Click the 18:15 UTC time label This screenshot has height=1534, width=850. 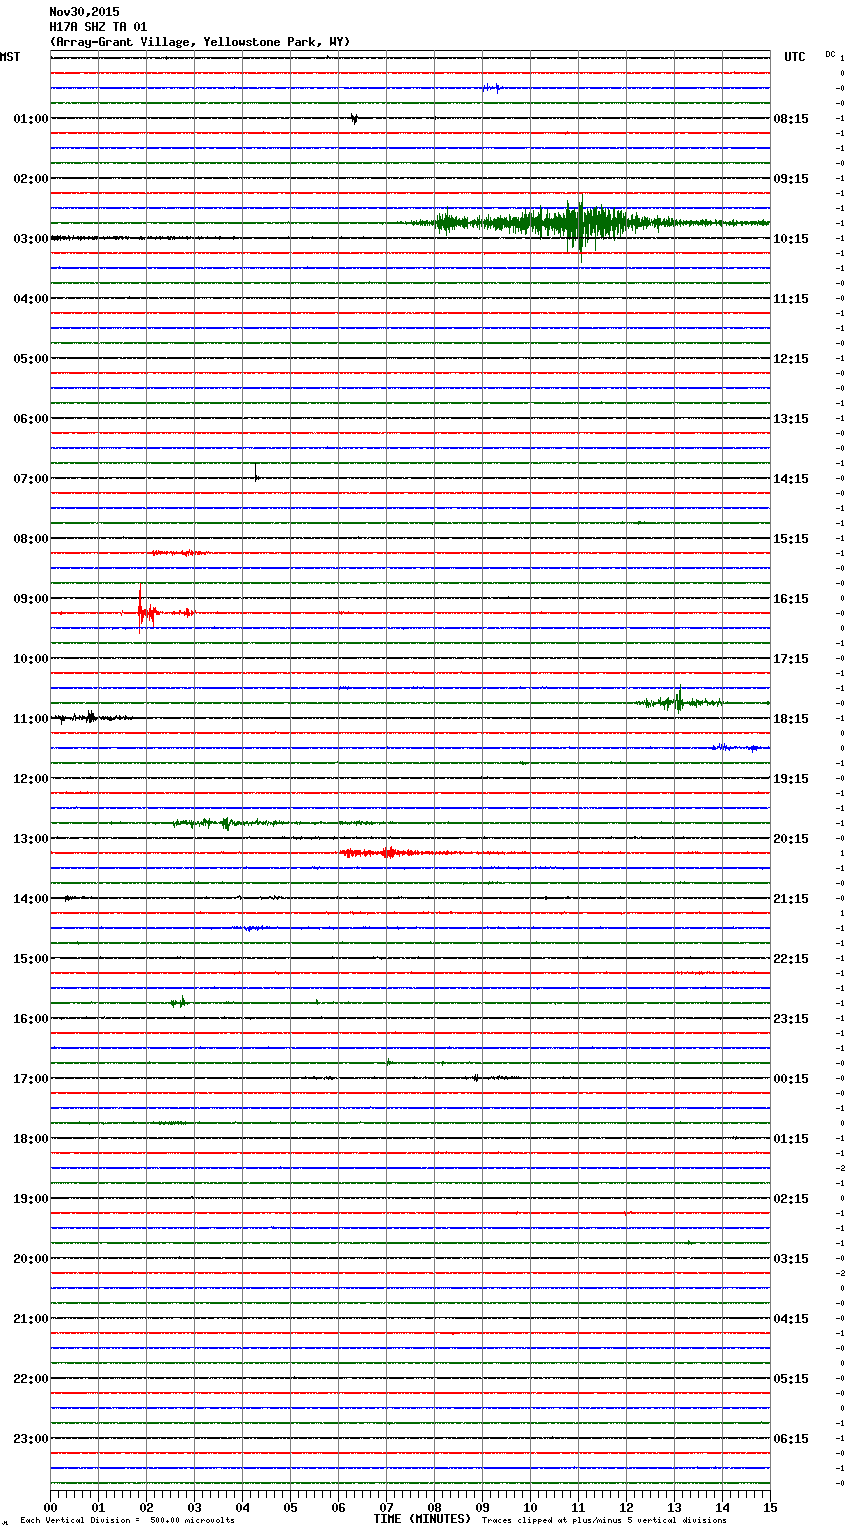pos(791,719)
